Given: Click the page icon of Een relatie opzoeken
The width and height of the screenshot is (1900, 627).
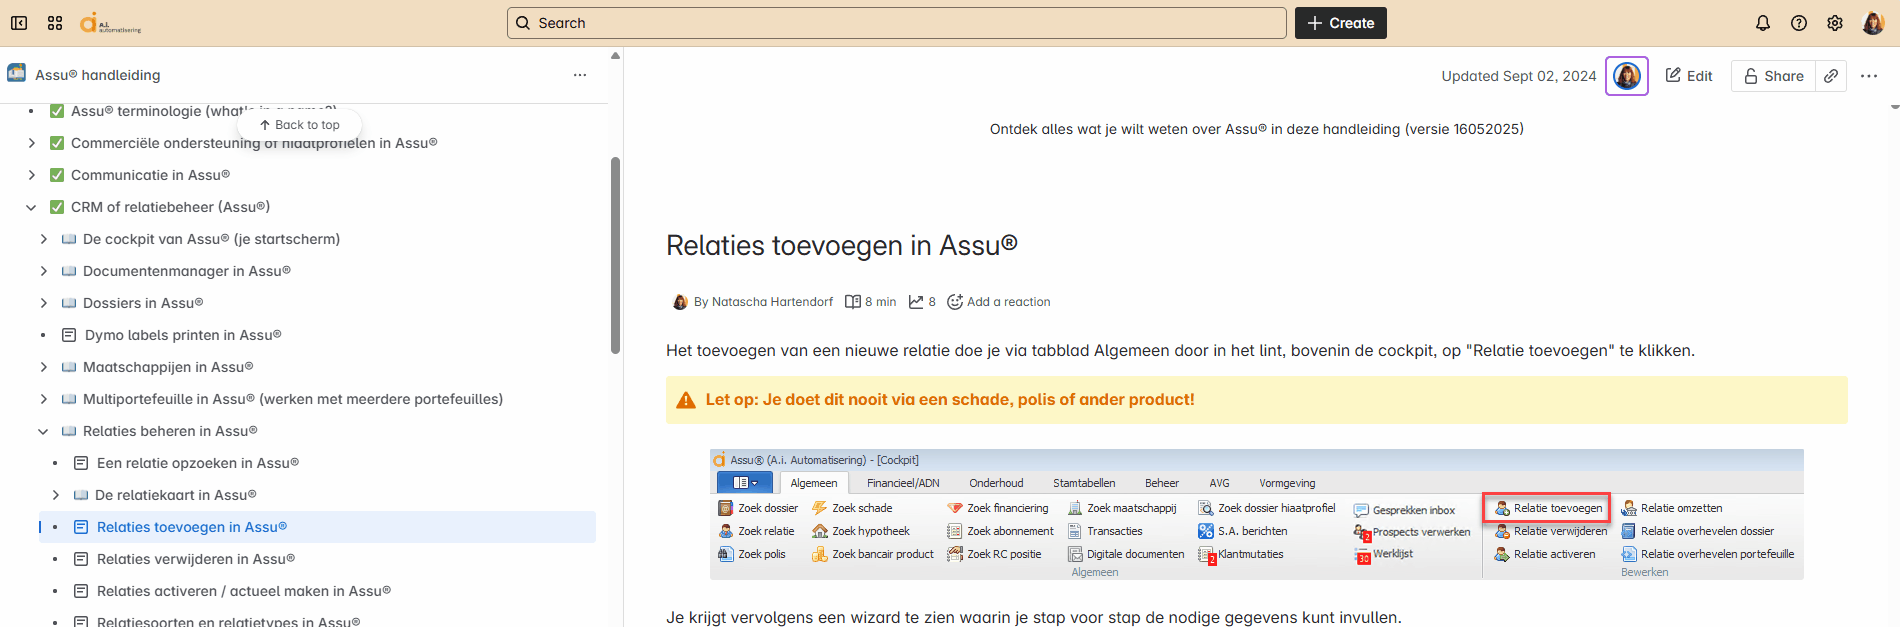Looking at the screenshot, I should 81,463.
